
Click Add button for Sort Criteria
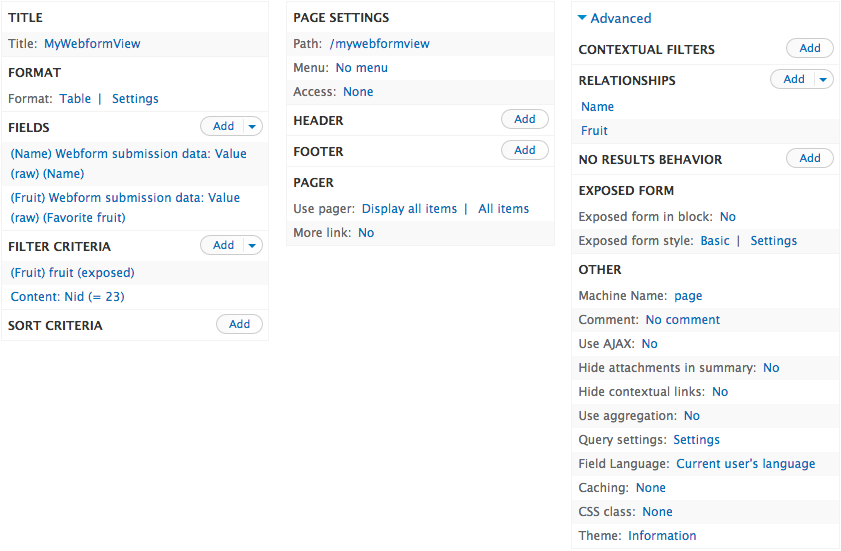(239, 324)
